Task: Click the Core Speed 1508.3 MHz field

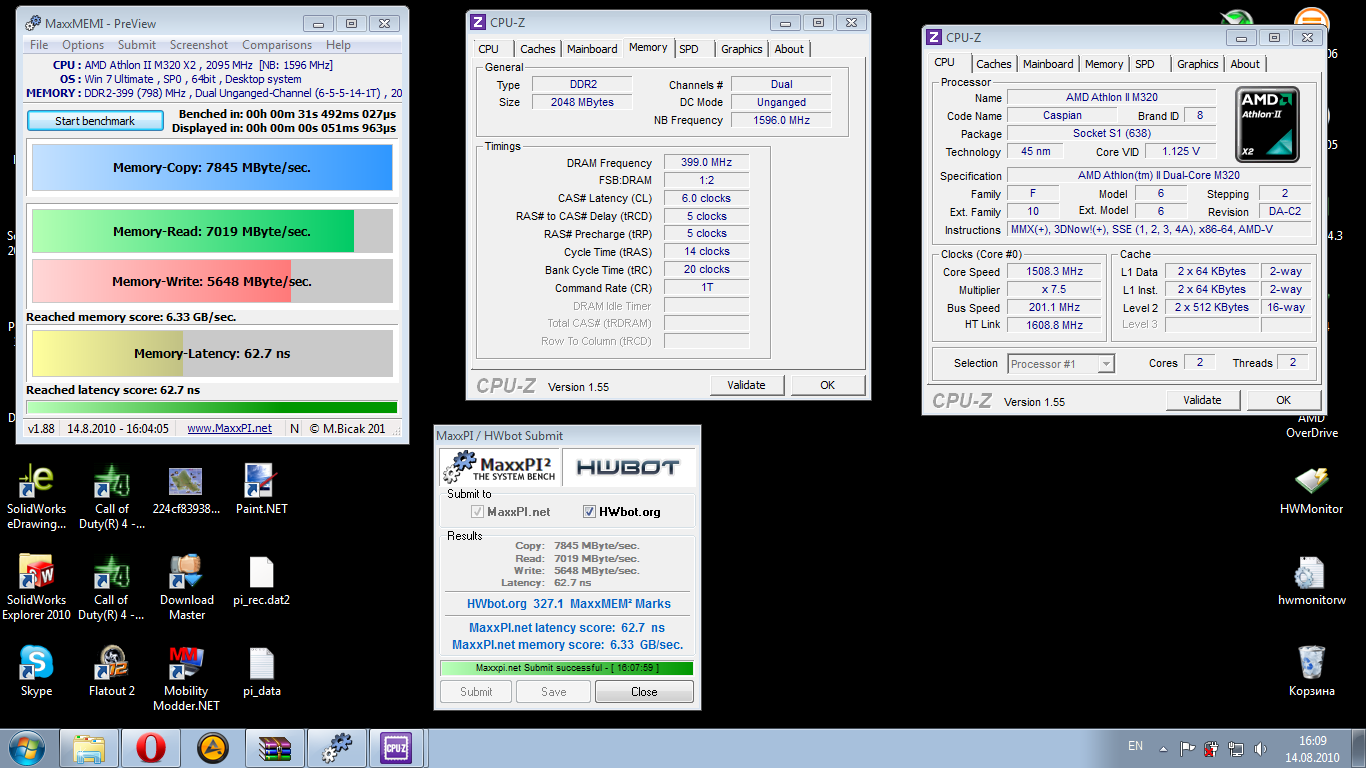Action: tap(1054, 272)
